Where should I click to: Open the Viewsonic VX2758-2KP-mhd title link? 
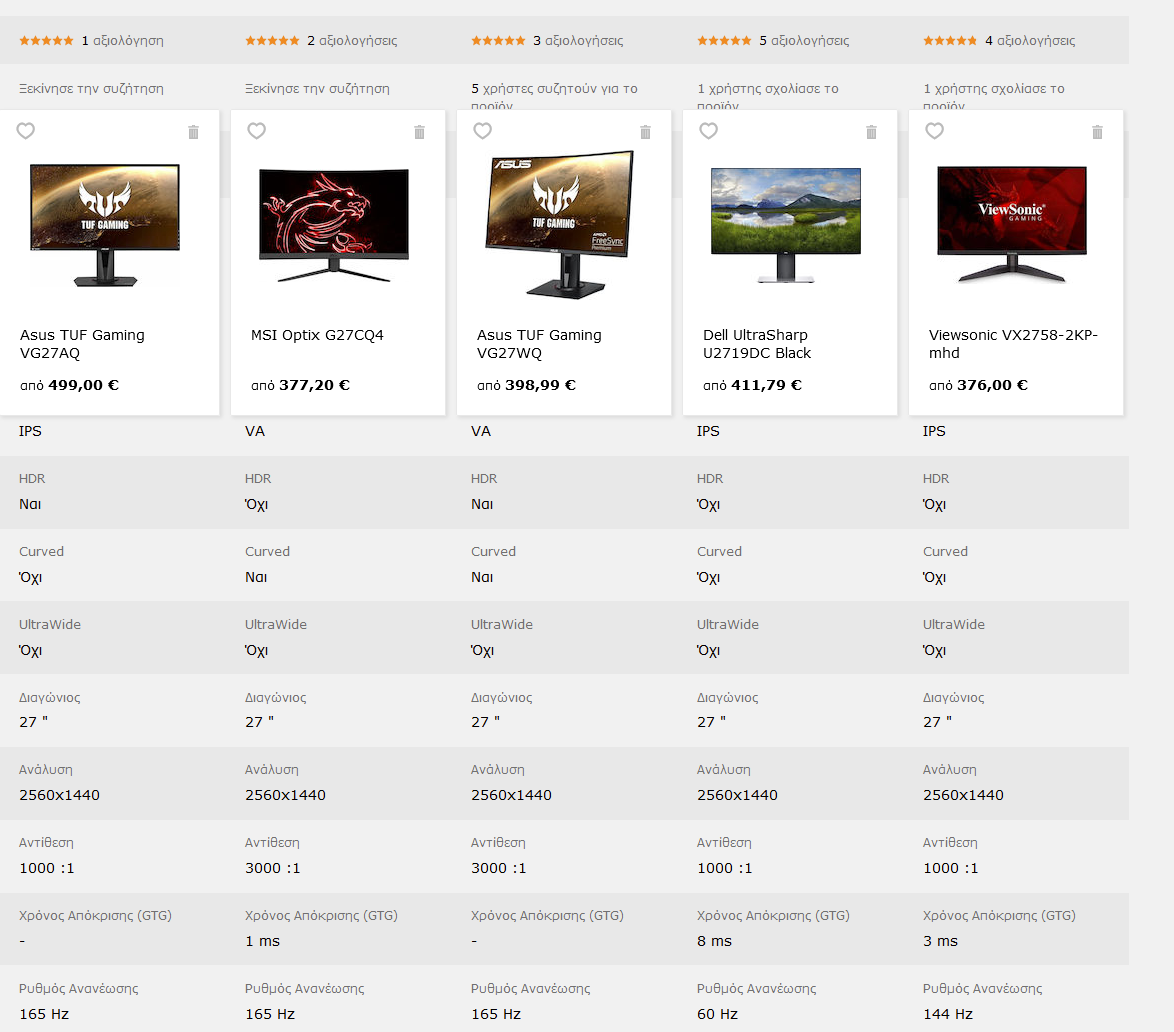[x=1013, y=344]
